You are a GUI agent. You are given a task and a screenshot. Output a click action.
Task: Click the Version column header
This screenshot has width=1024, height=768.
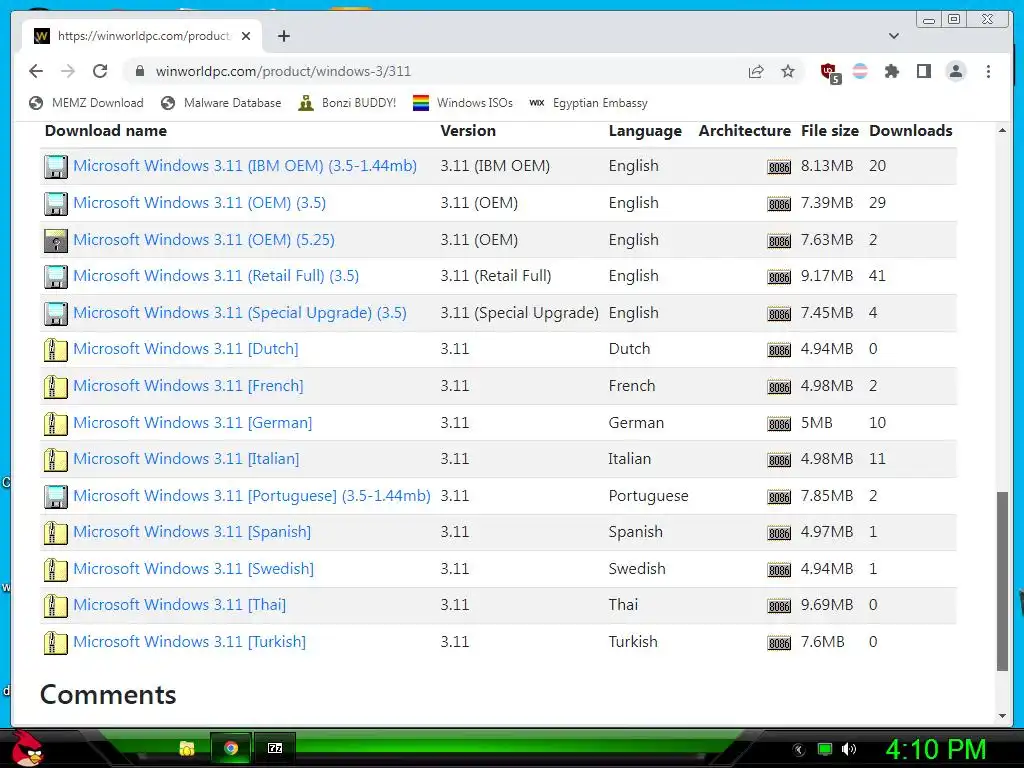tap(468, 131)
